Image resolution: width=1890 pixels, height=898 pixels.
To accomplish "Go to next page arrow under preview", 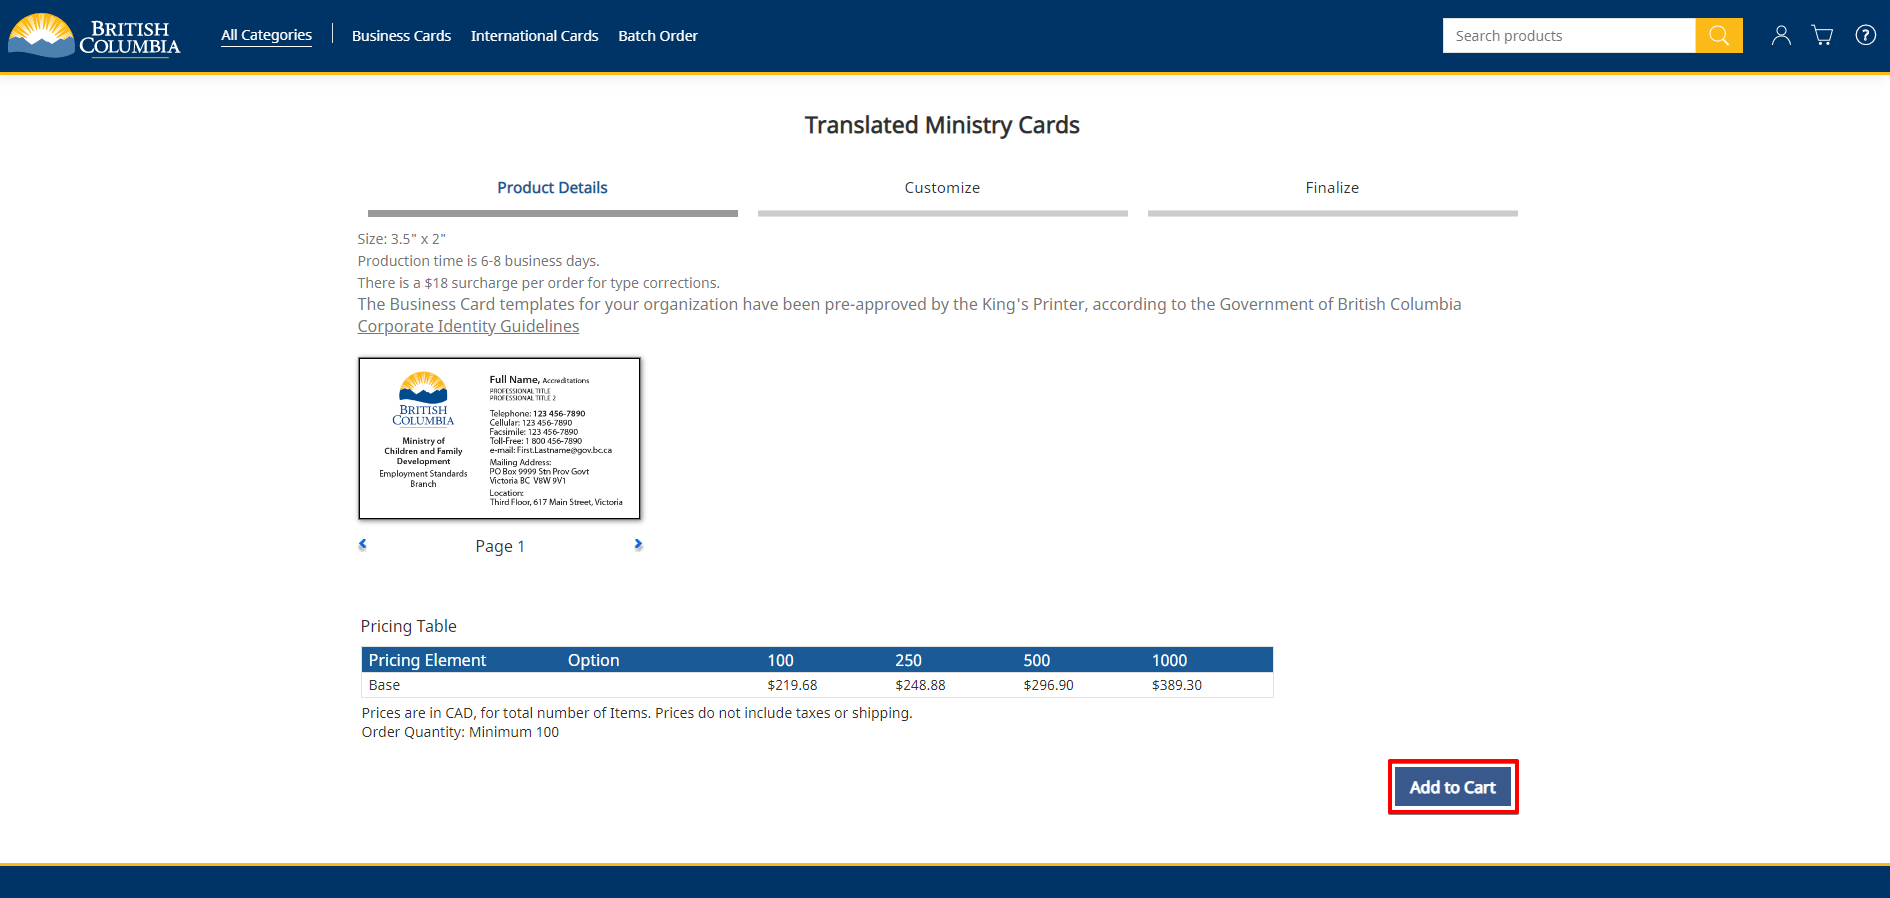I will tap(638, 544).
